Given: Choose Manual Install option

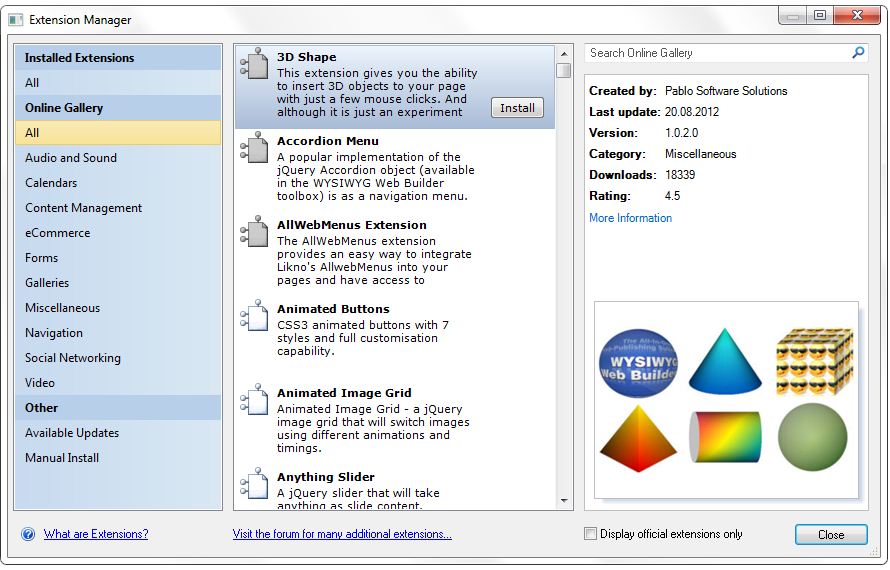Looking at the screenshot, I should [118, 458].
